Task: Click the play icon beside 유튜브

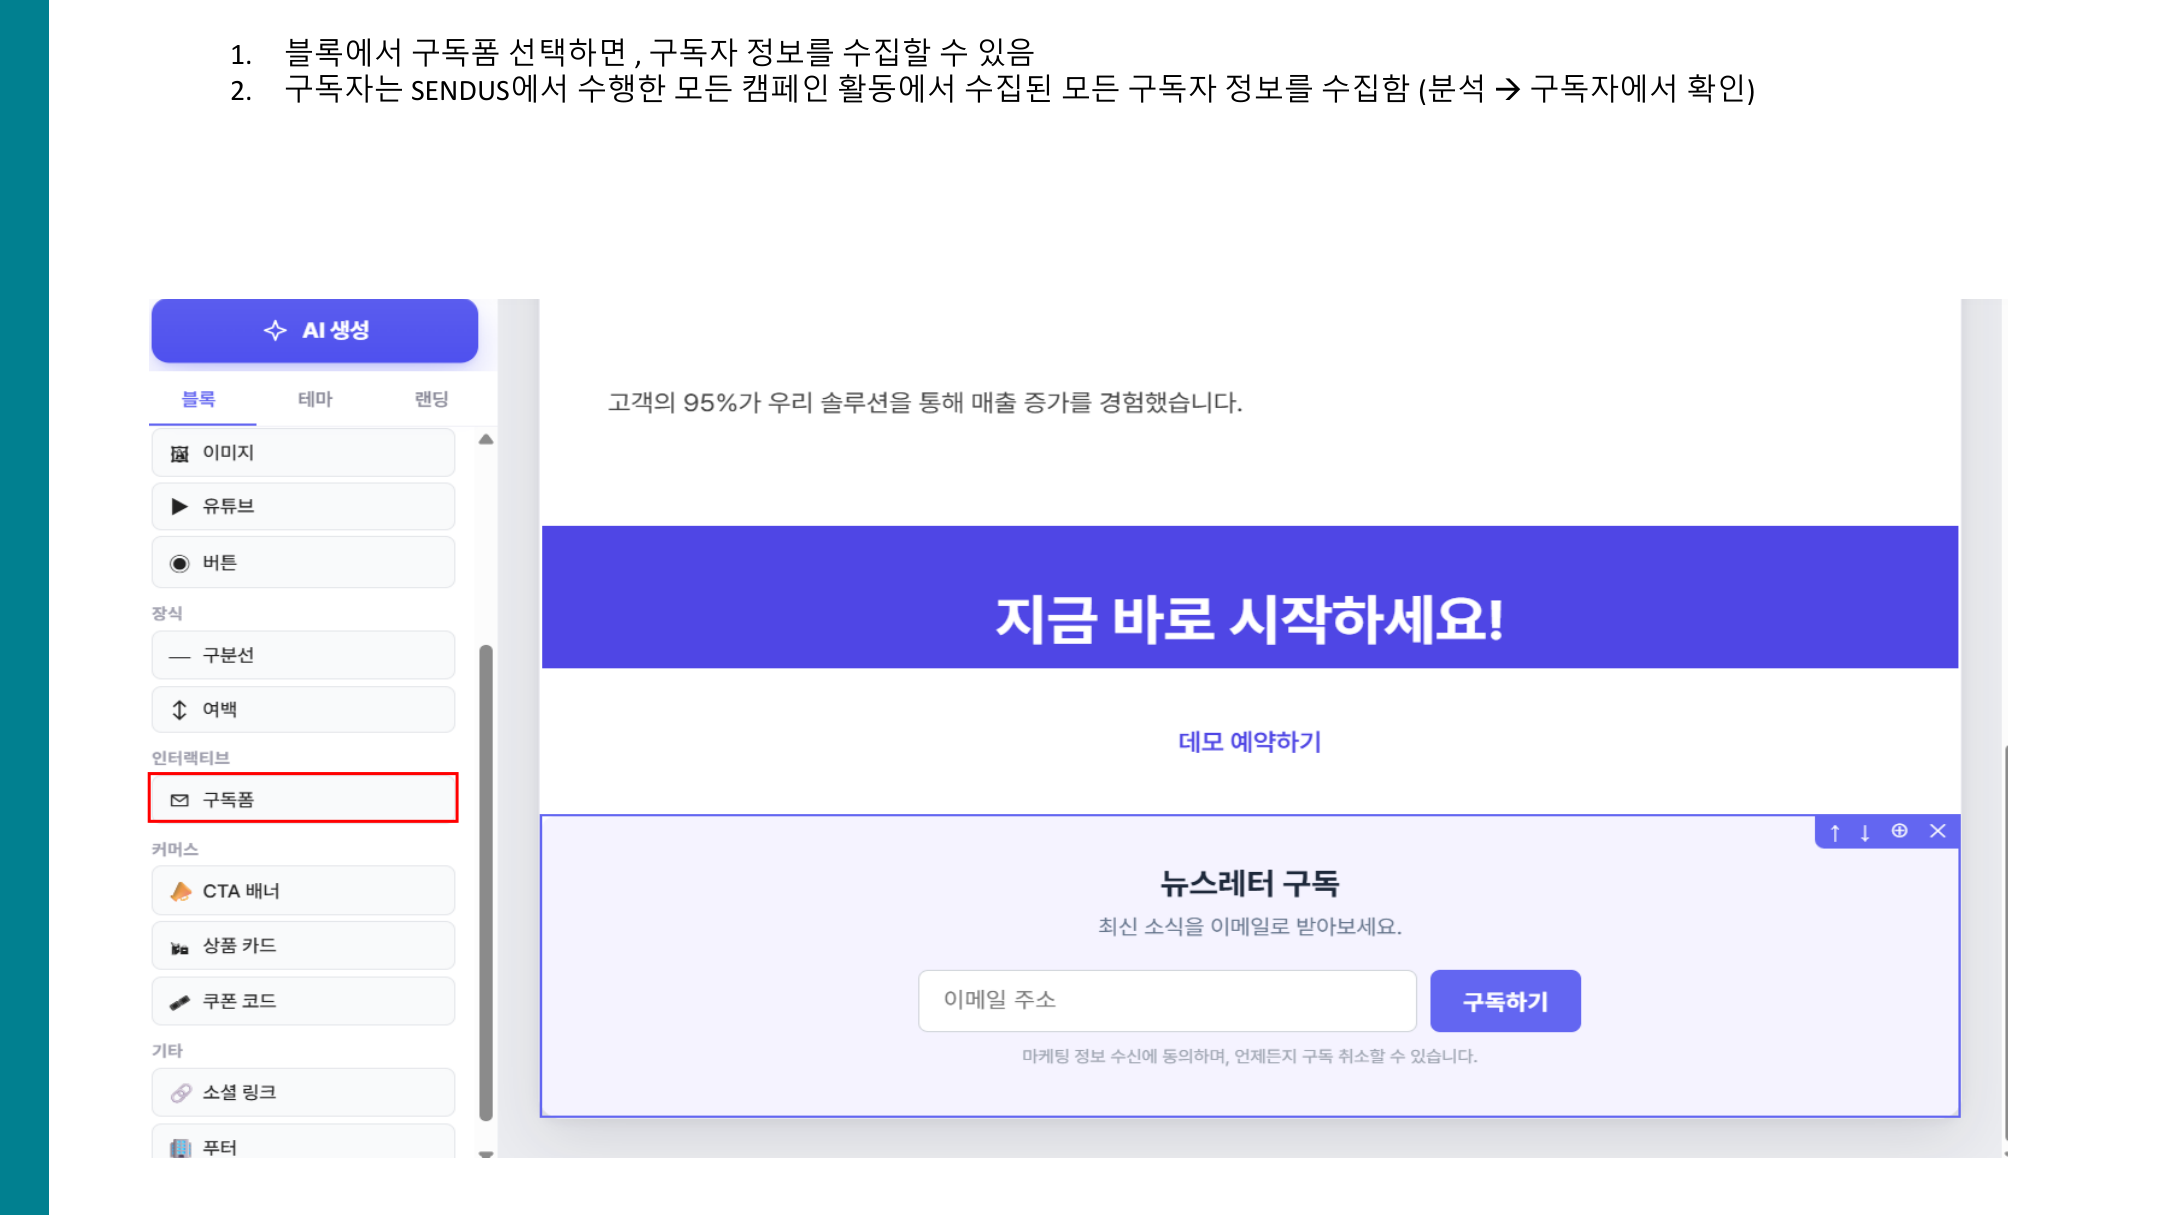Action: point(180,506)
